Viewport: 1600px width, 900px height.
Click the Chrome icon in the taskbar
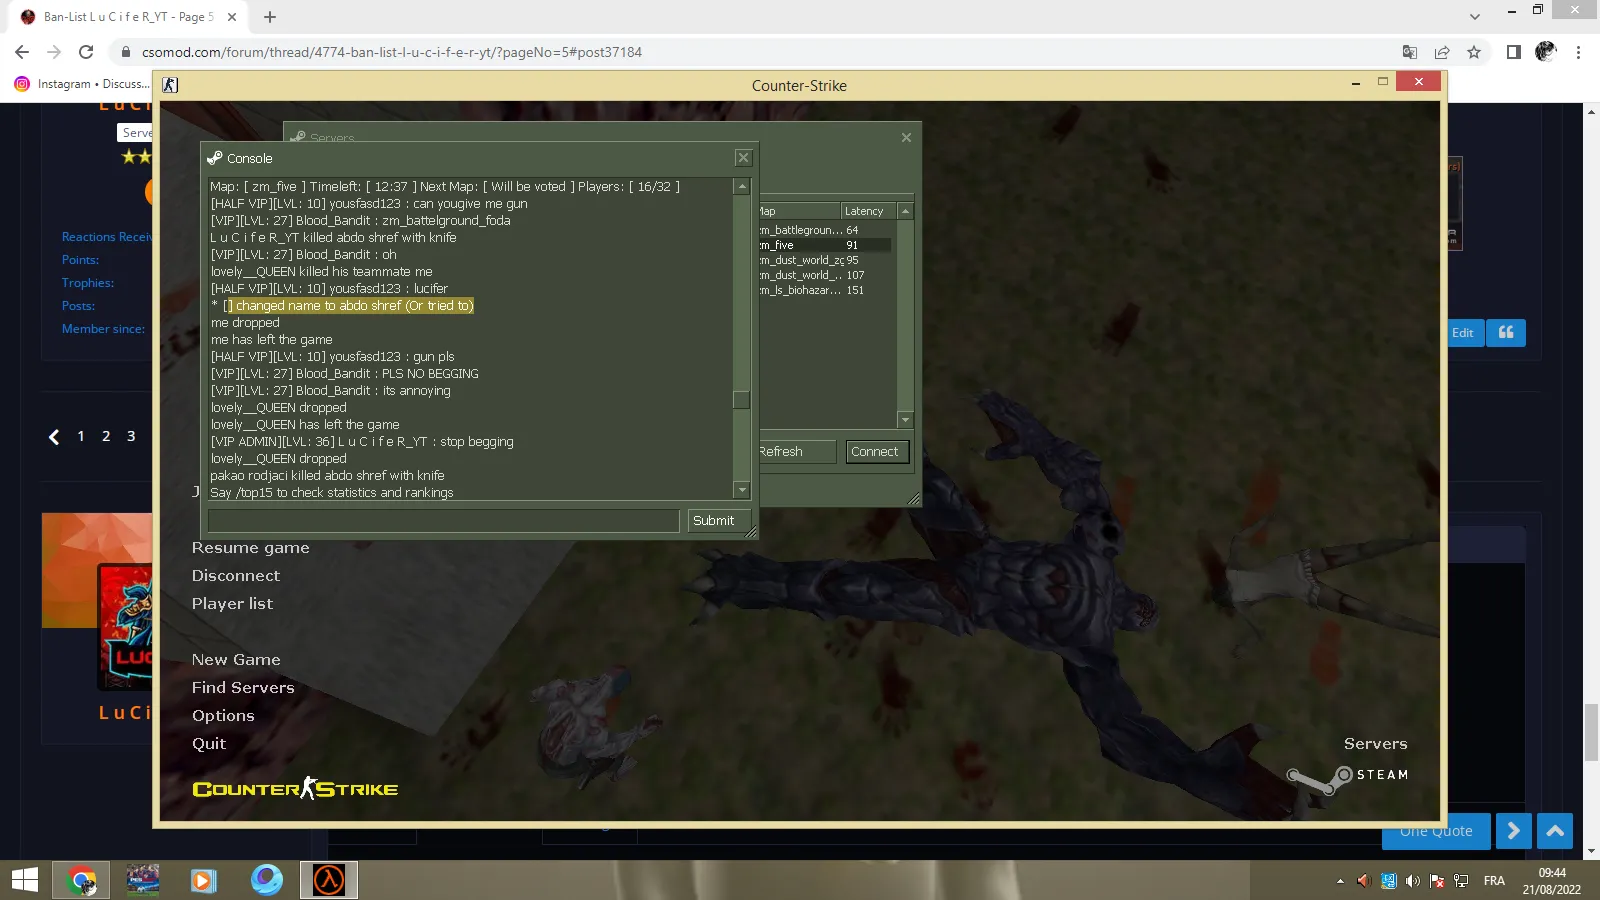[x=82, y=880]
